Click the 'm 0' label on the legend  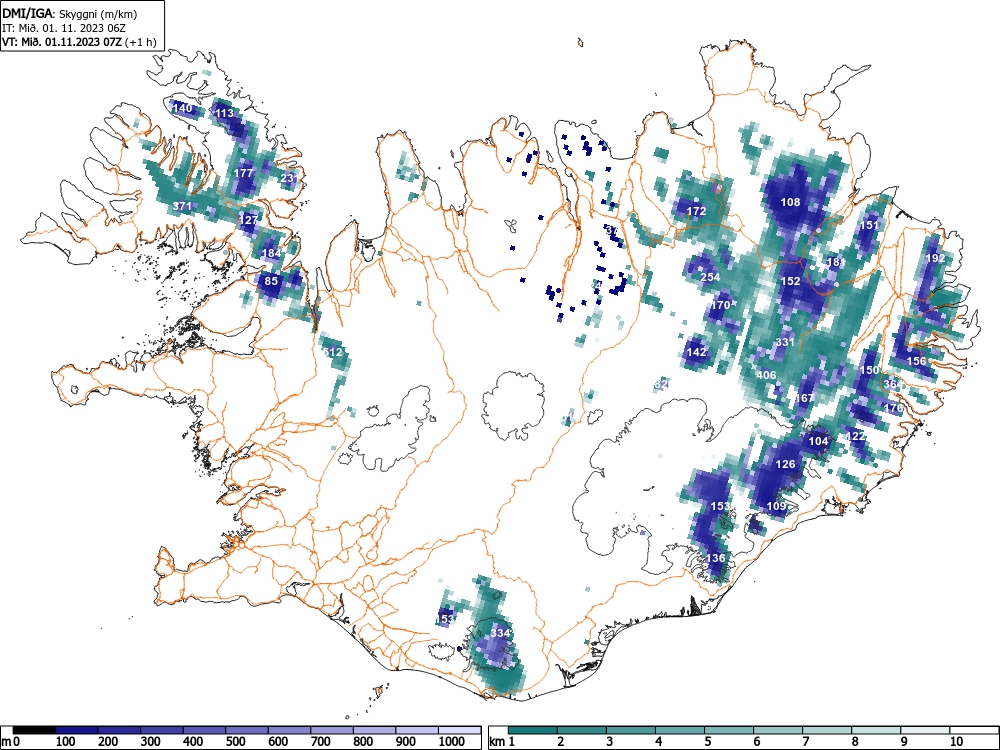click(10, 742)
